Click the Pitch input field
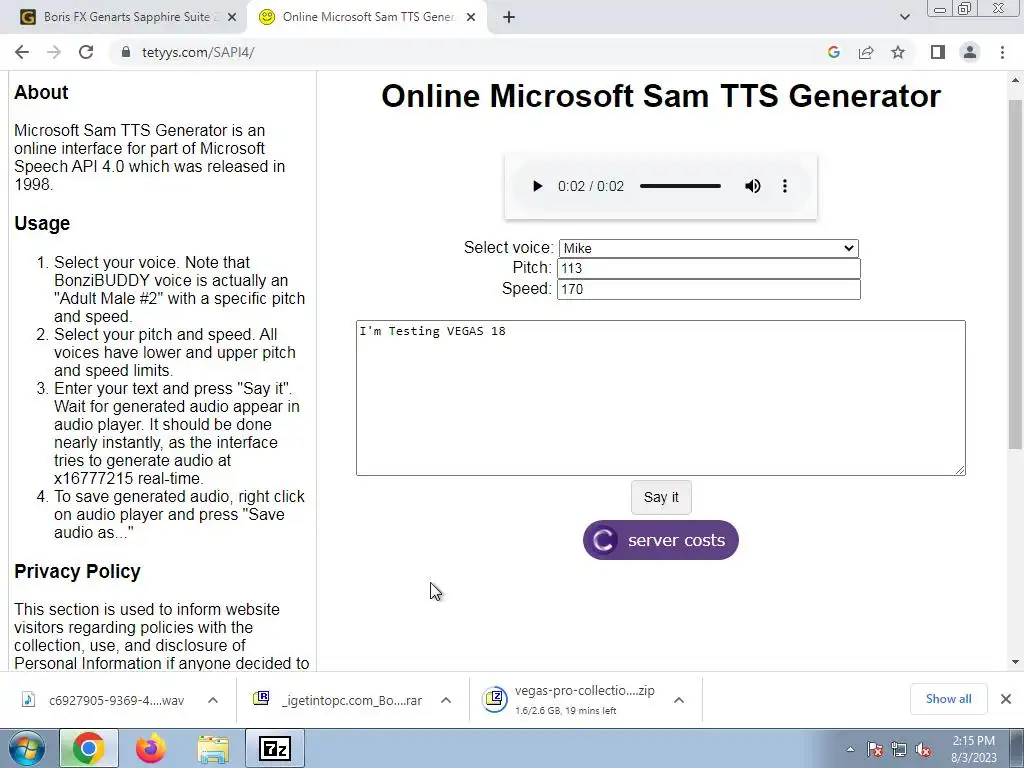The image size is (1024, 768). coord(709,268)
